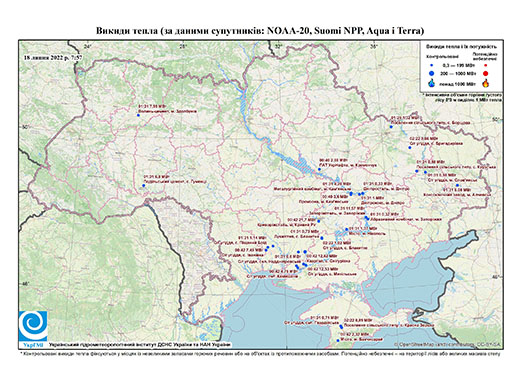Click the Podilskyi cement marker near Humentsi
Image resolution: width=520 pixels, height=368 pixels.
click(144, 185)
